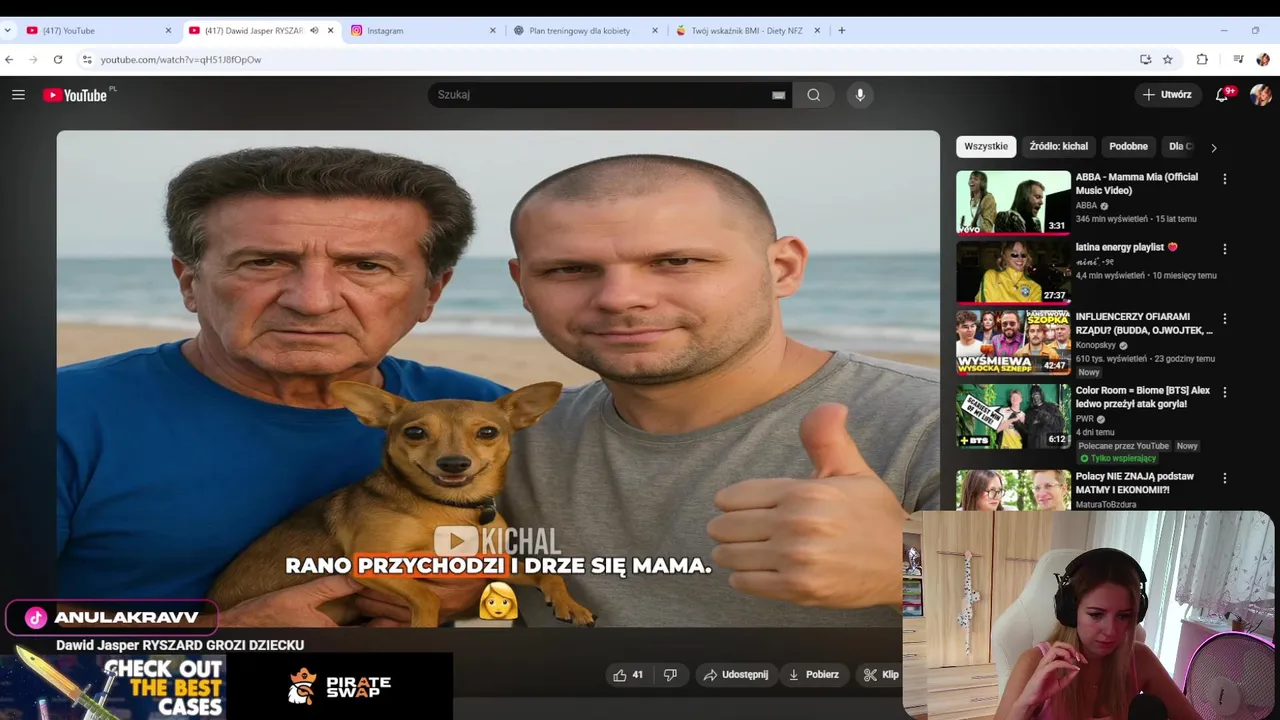Reload the page in the browser
This screenshot has width=1280, height=720.
[58, 59]
